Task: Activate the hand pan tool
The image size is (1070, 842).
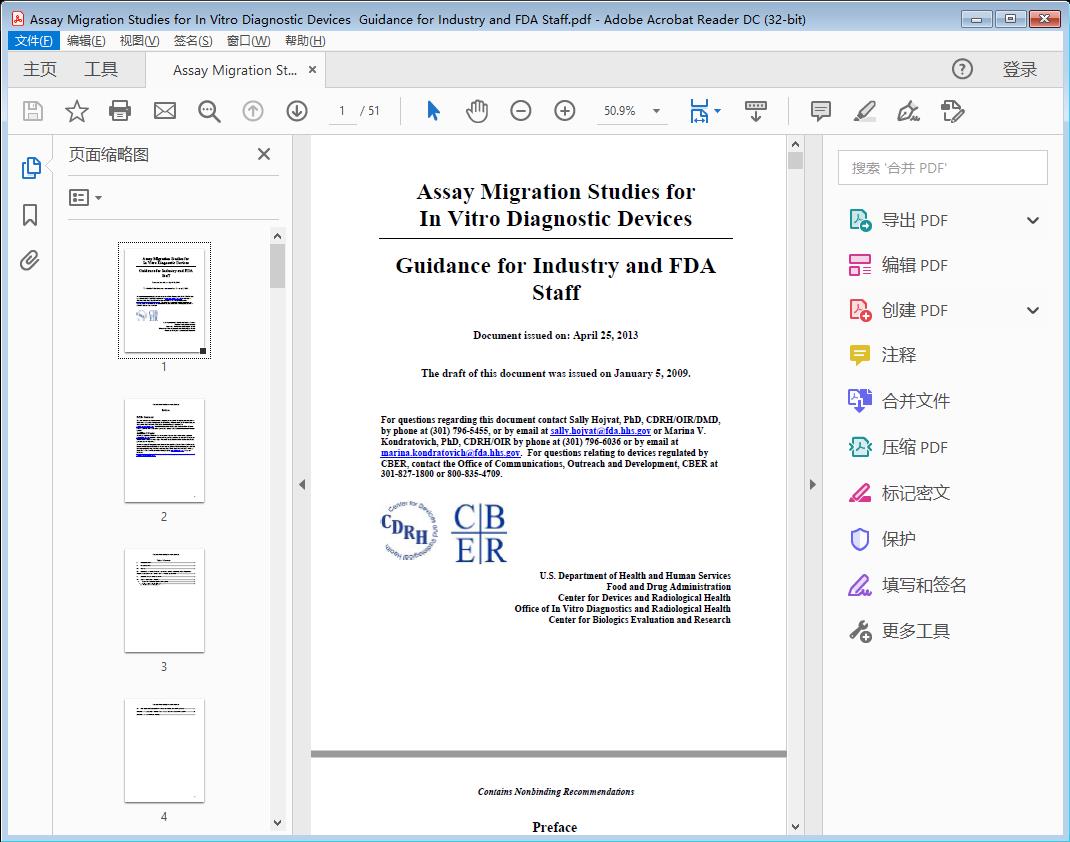Action: point(477,111)
